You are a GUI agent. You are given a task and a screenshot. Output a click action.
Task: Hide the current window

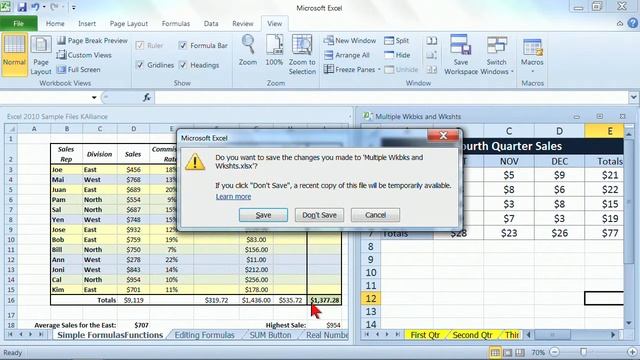click(x=397, y=55)
